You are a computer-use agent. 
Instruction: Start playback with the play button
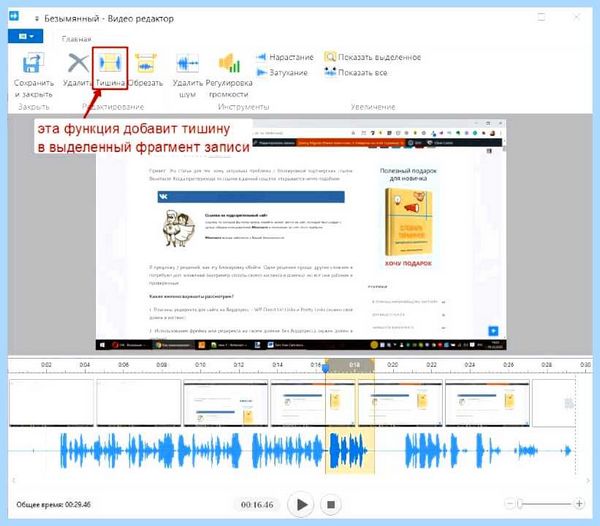[301, 505]
